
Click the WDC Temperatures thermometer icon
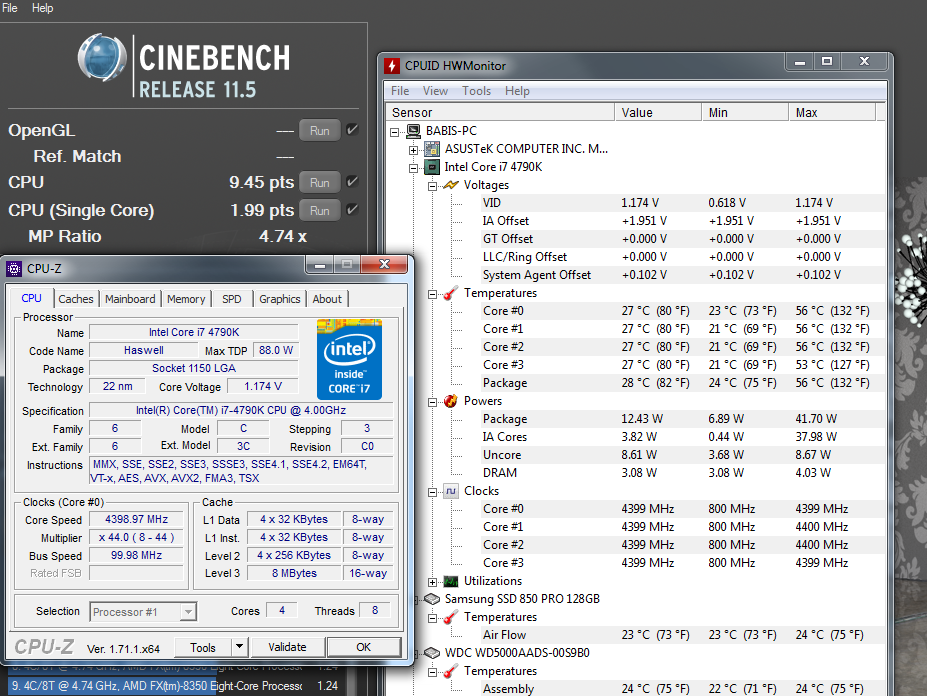(451, 671)
